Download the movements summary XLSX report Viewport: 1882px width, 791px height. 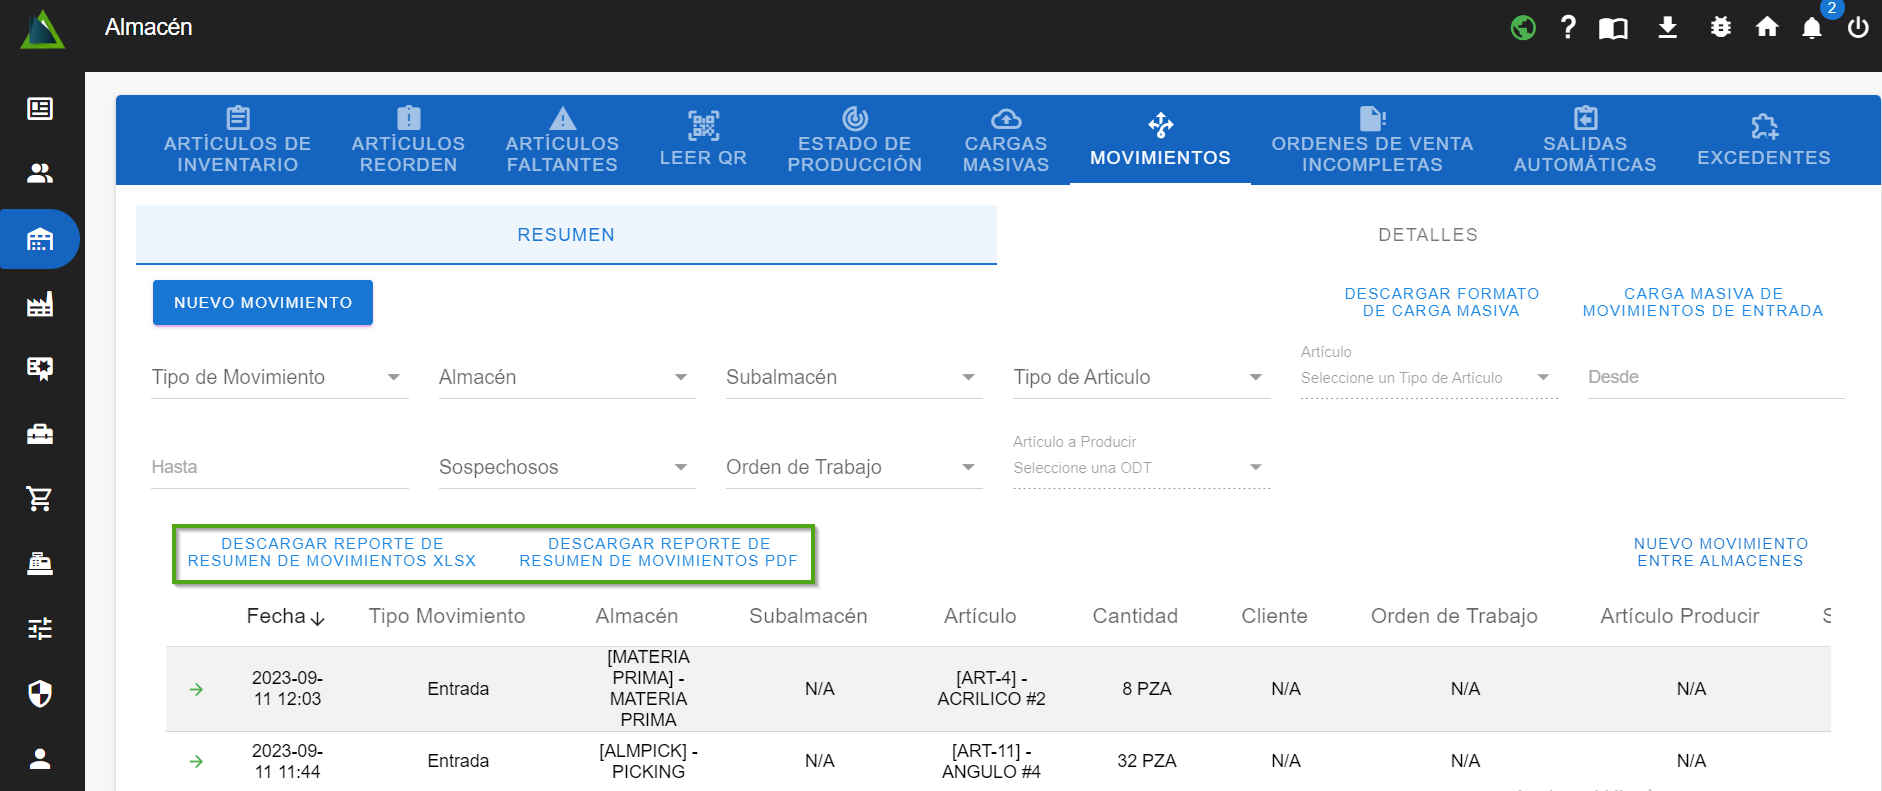(x=332, y=552)
